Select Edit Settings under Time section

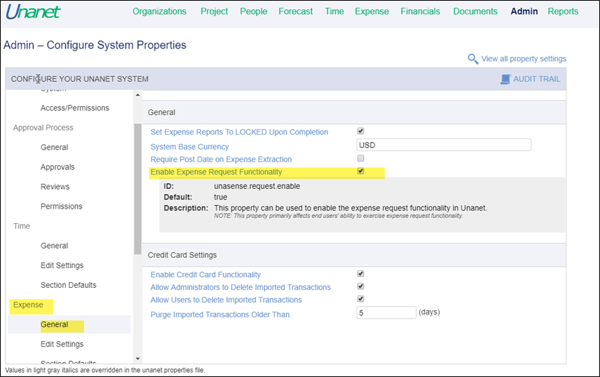tap(62, 265)
